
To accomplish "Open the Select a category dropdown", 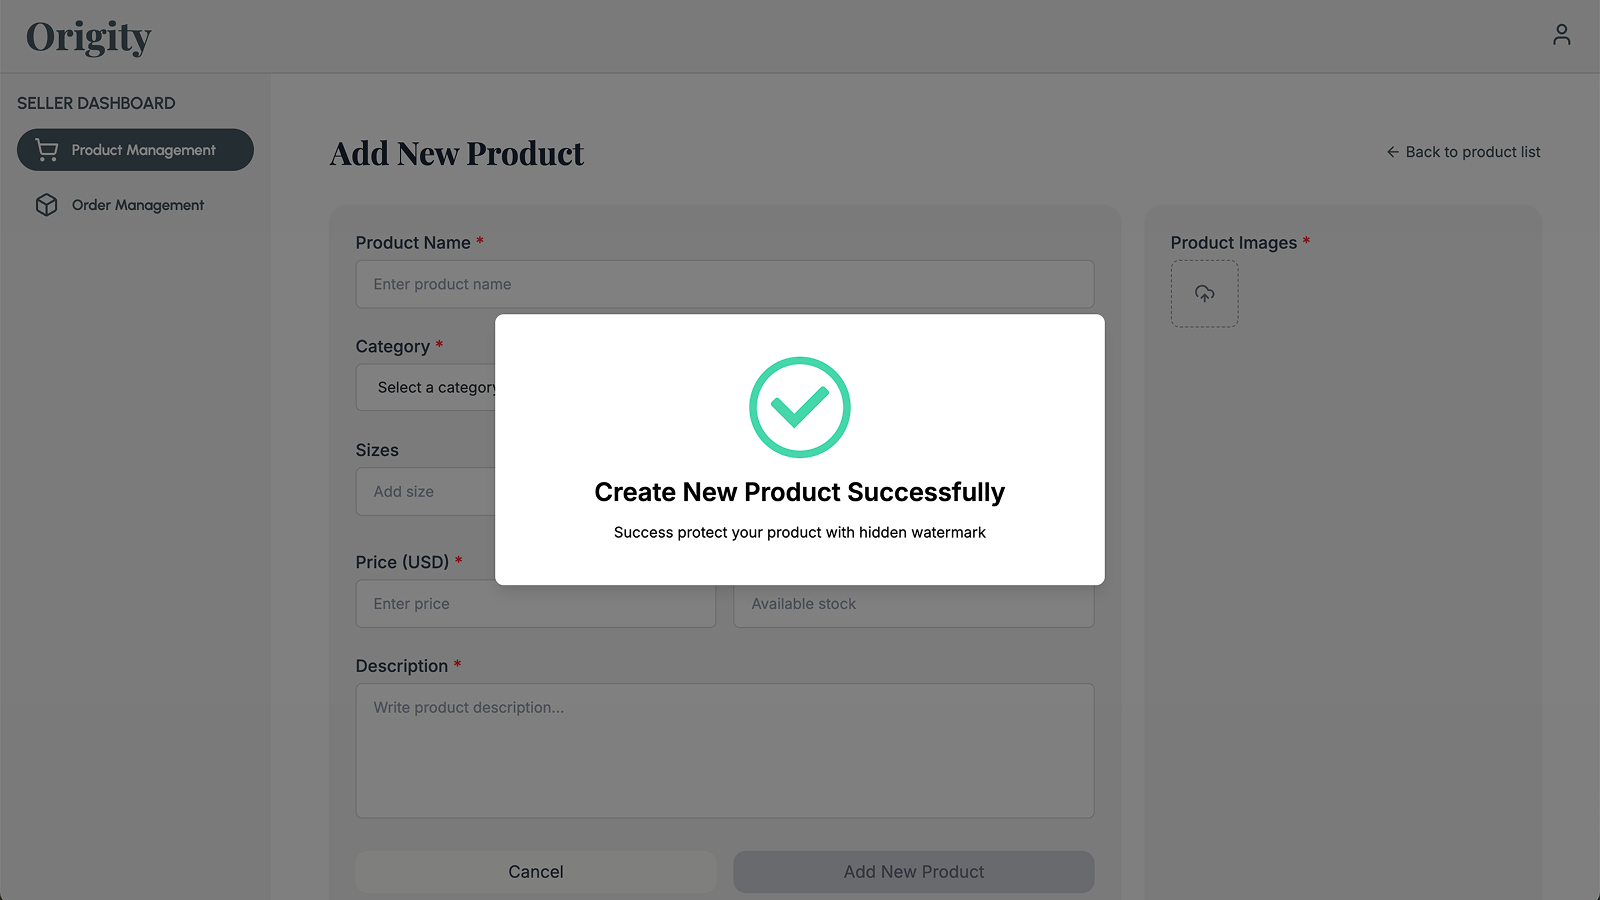I will pos(426,387).
